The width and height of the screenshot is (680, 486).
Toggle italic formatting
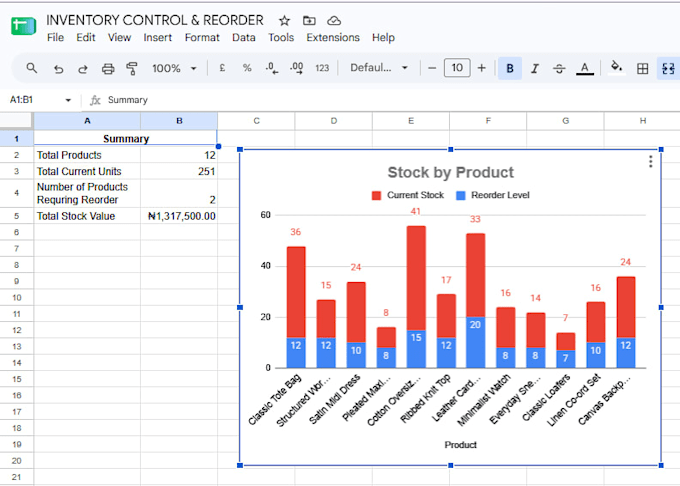tap(535, 68)
